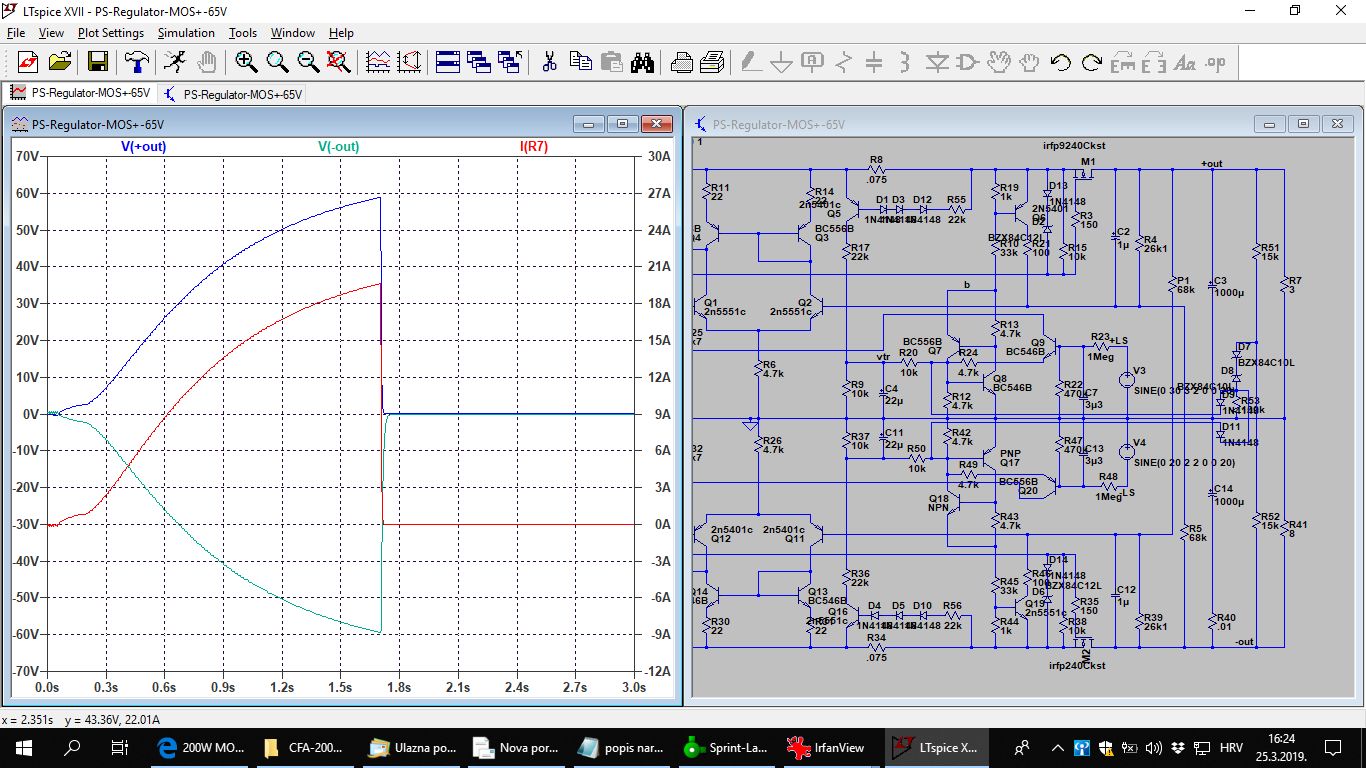Click the Paste clipboard icon
Image resolution: width=1366 pixels, height=768 pixels.
click(611, 62)
